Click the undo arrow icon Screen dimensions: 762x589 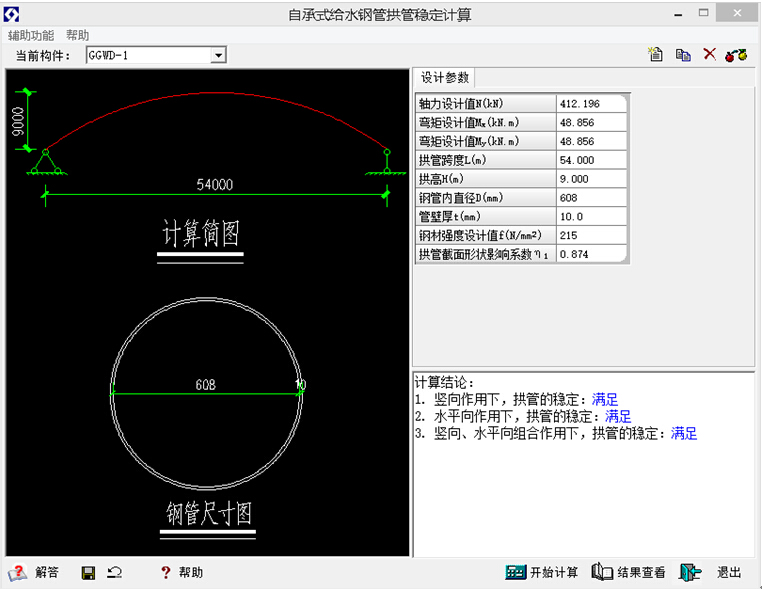click(115, 572)
